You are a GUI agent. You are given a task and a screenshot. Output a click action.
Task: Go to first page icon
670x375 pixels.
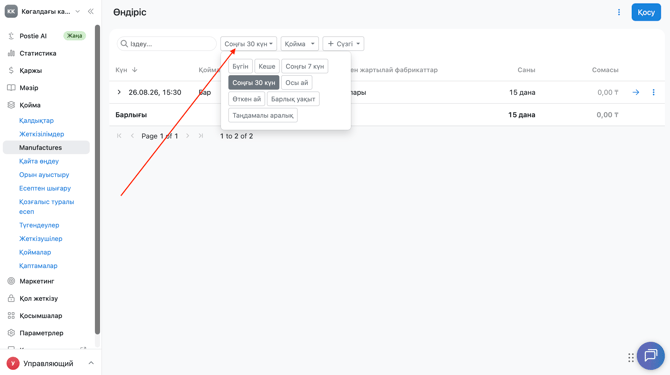tap(119, 136)
